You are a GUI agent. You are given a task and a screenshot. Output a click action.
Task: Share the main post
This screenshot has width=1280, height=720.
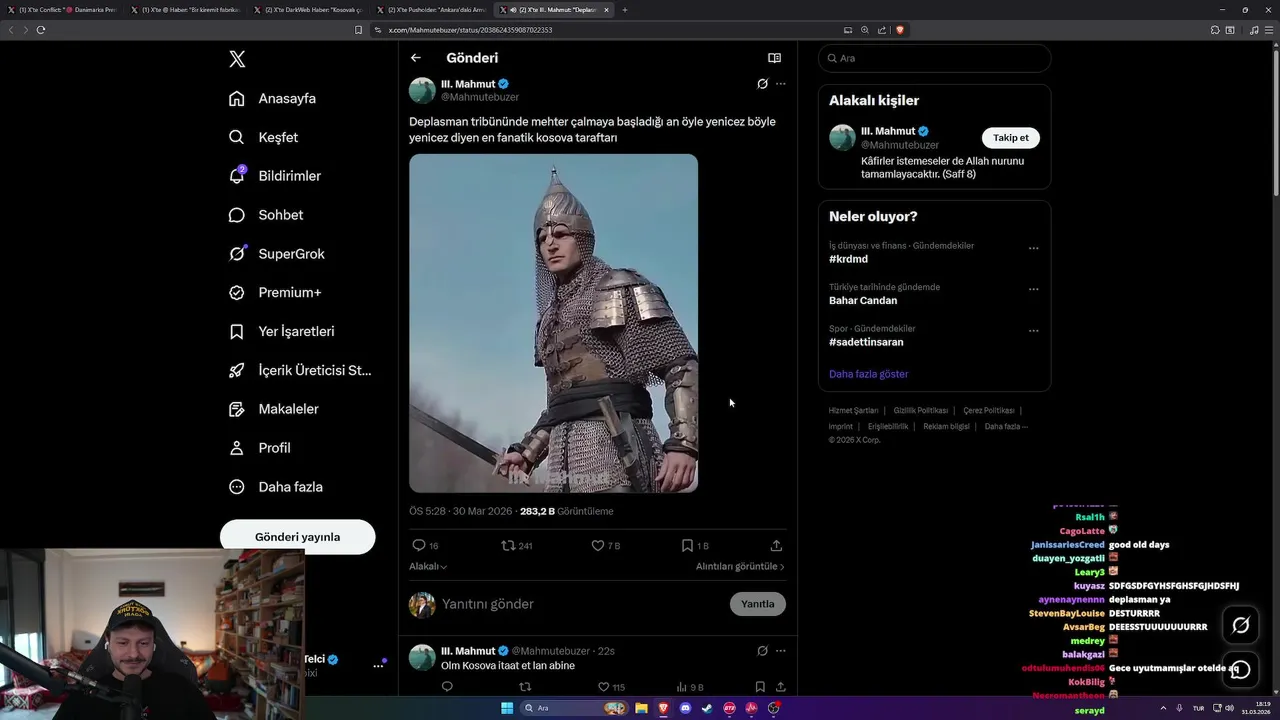pyautogui.click(x=776, y=546)
